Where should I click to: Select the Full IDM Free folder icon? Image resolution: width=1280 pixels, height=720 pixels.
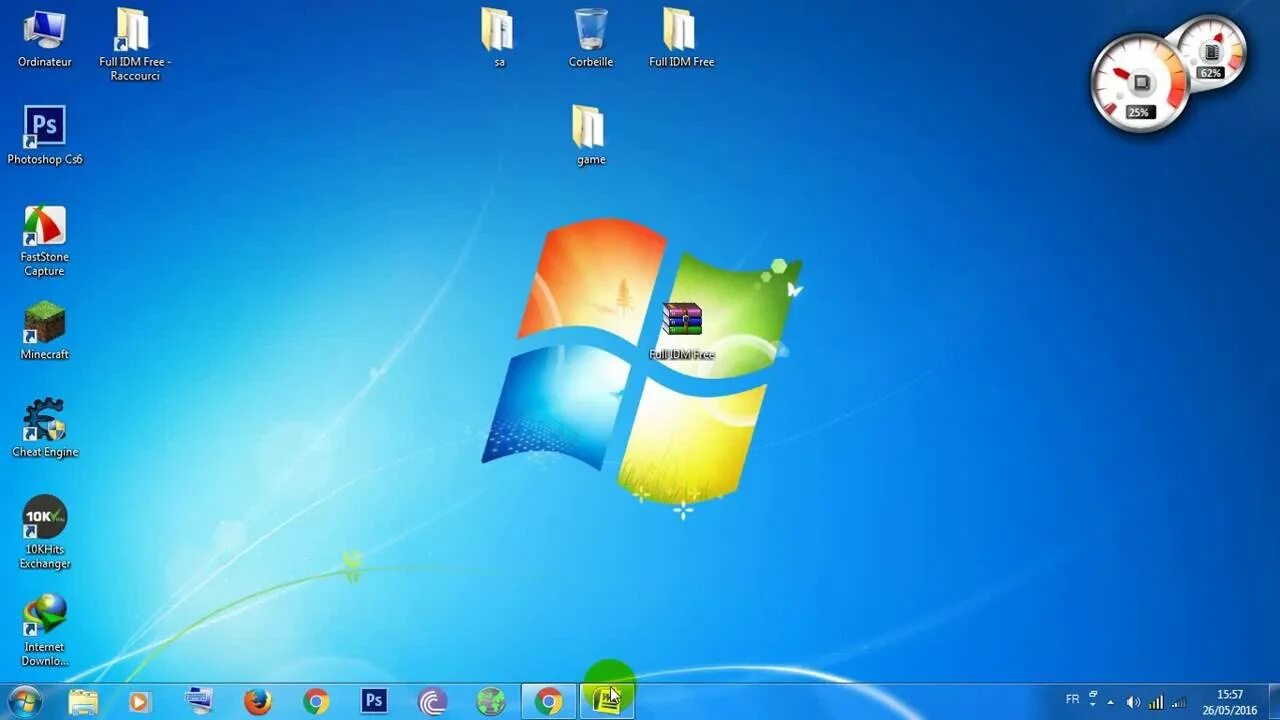(x=681, y=38)
